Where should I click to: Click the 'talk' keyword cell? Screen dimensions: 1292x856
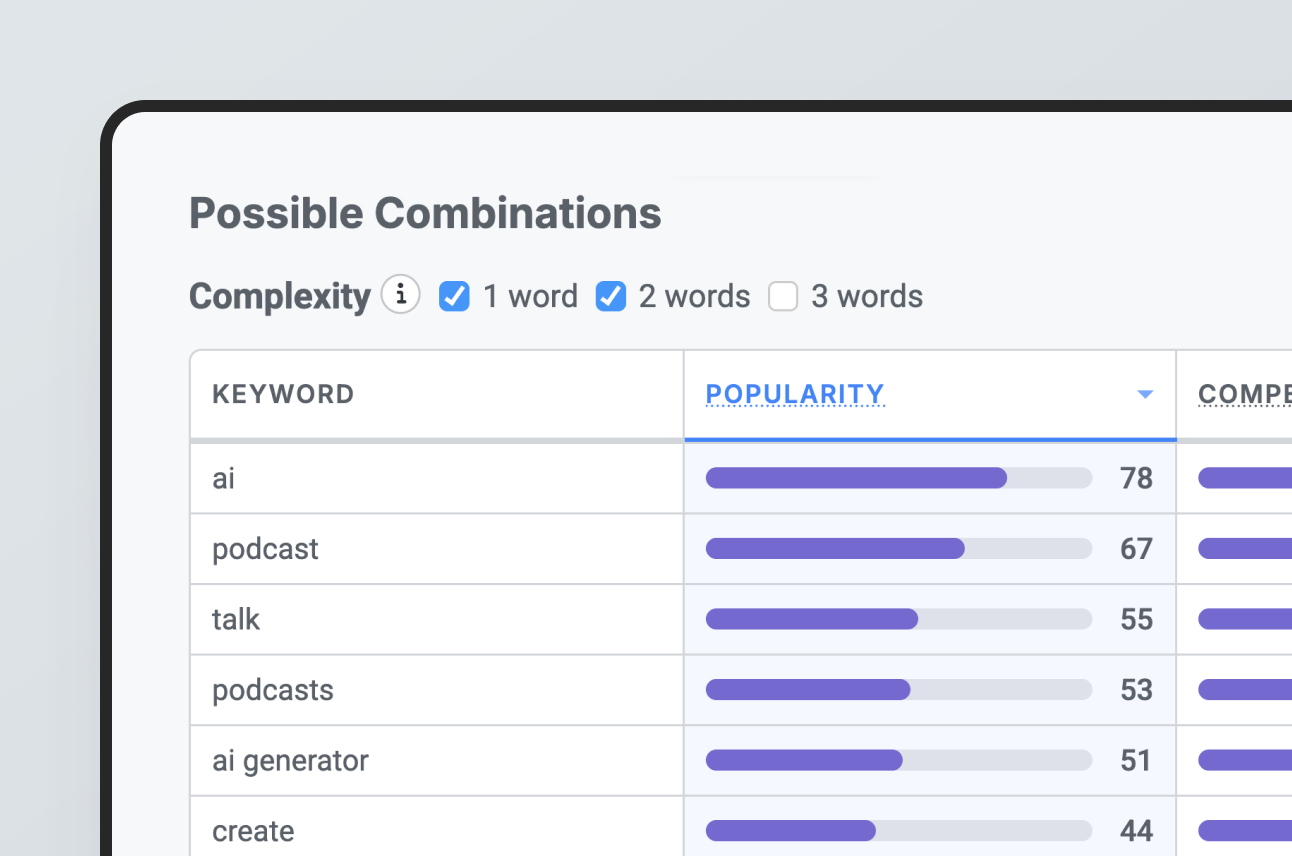pos(236,619)
